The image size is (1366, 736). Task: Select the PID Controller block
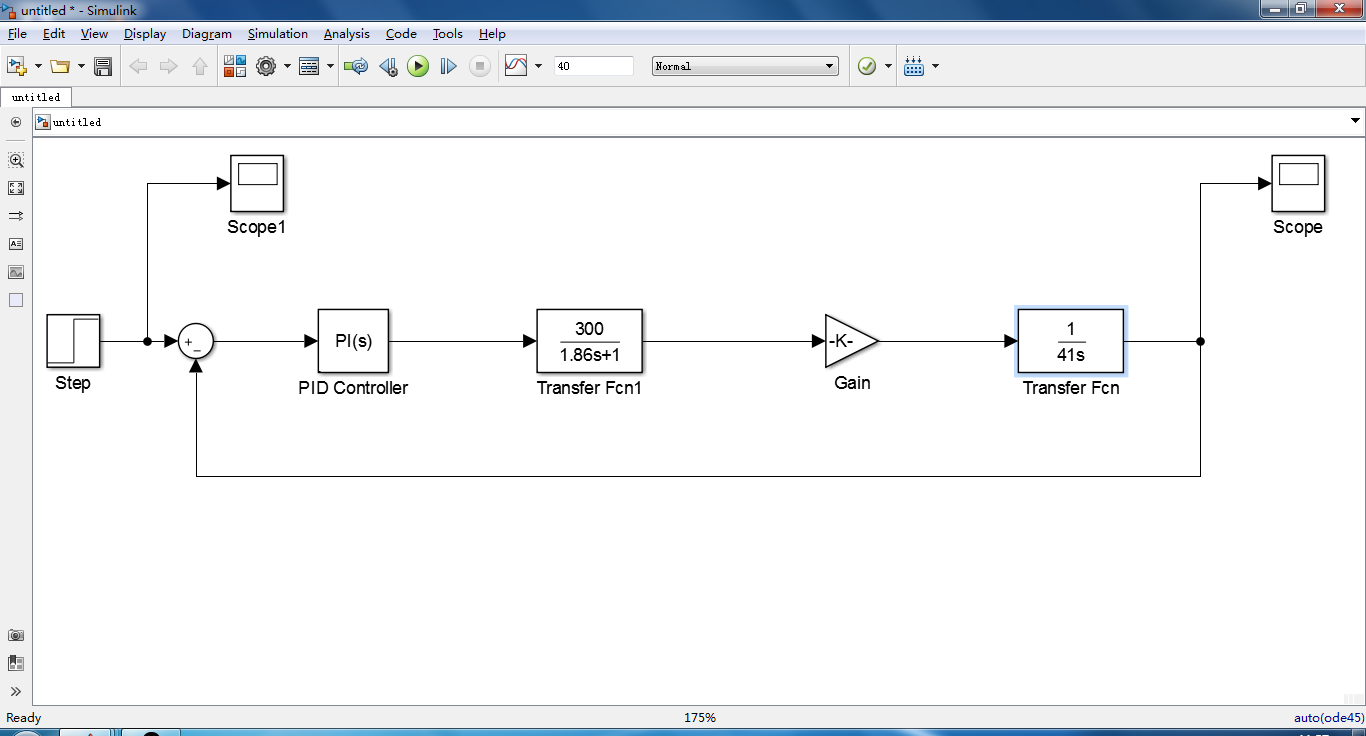353,341
